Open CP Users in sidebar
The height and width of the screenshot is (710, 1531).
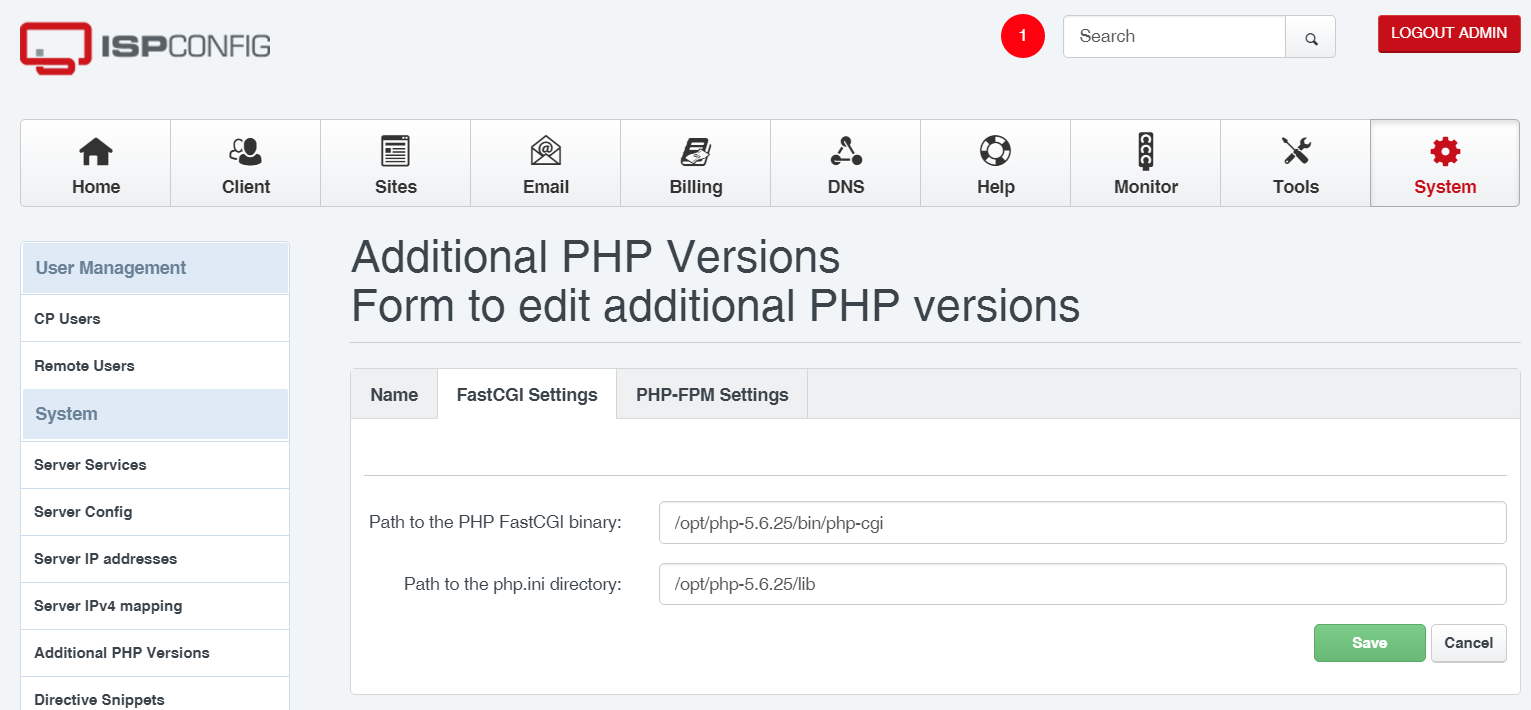tap(155, 319)
